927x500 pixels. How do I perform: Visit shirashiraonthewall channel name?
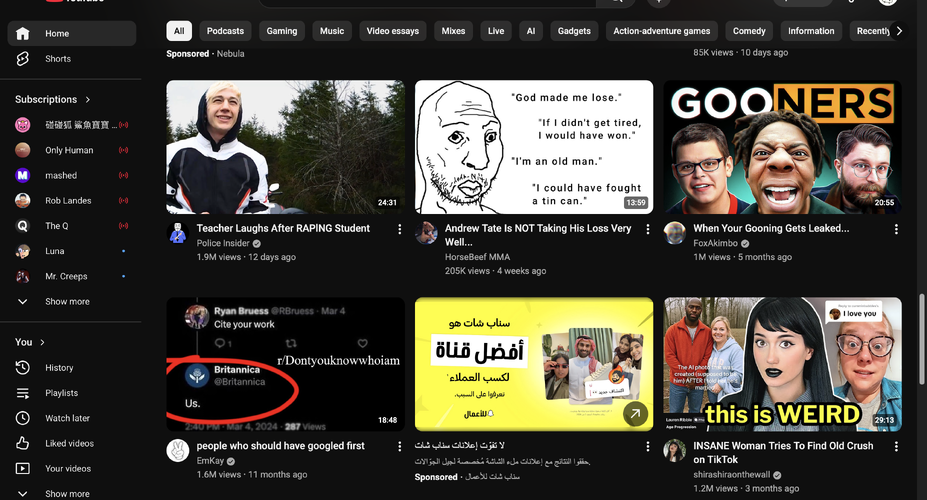pos(731,474)
